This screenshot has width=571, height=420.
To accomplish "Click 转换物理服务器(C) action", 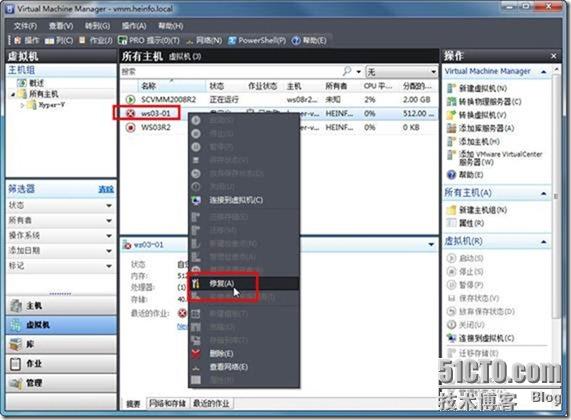I will tap(484, 102).
